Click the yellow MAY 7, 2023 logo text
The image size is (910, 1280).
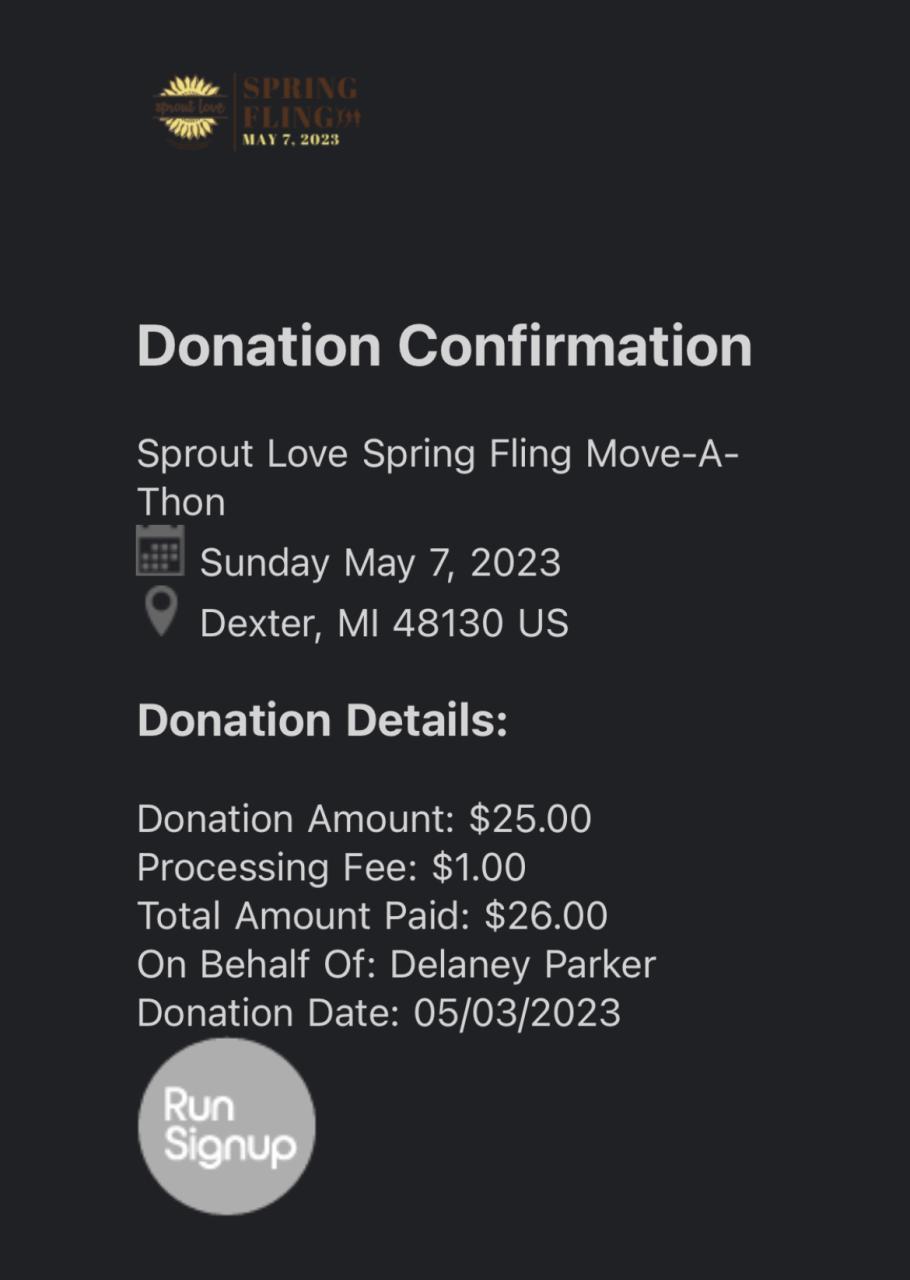(291, 140)
